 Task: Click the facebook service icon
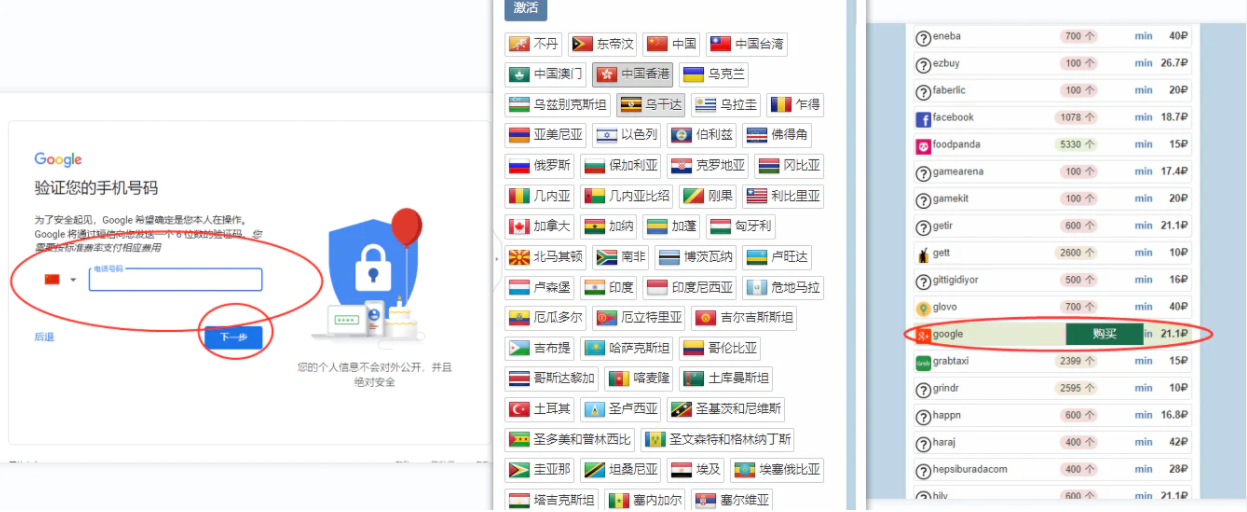[x=923, y=119]
